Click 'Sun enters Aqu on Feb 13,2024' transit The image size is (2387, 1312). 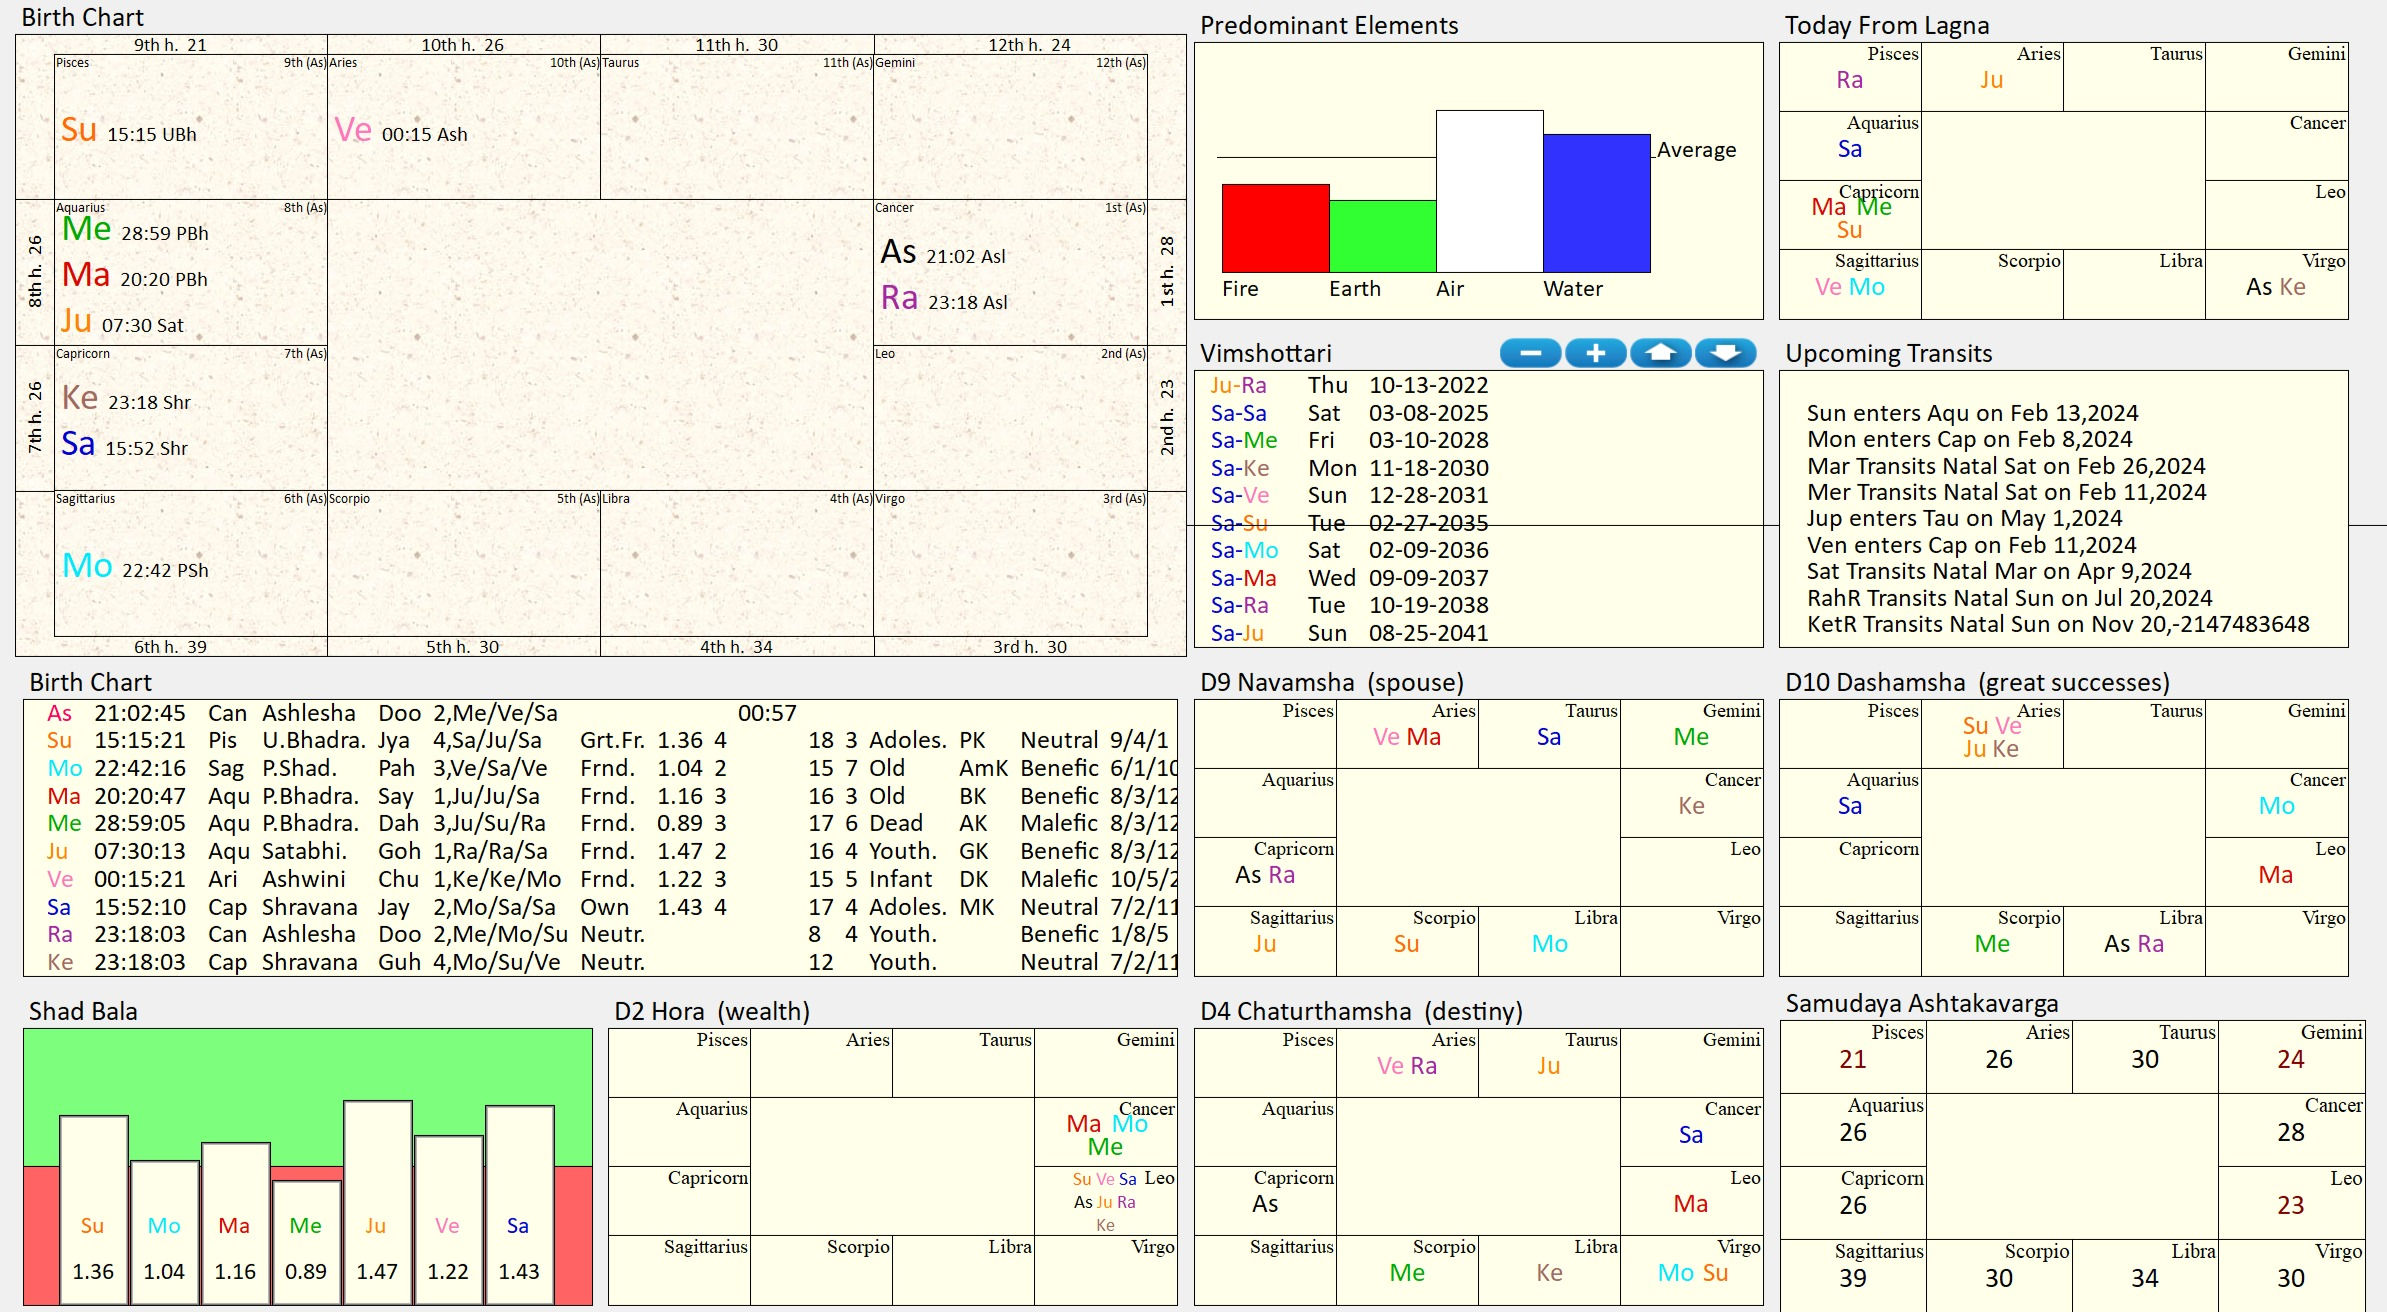tap(1972, 413)
